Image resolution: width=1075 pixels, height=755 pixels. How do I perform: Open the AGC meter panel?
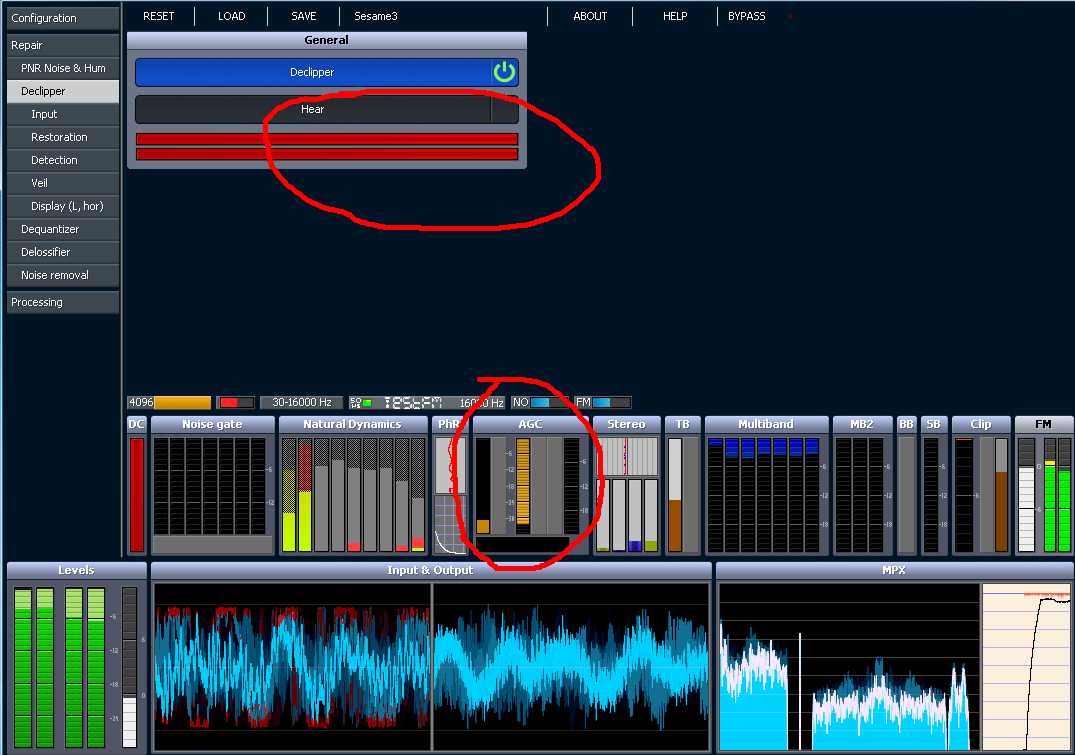click(530, 424)
